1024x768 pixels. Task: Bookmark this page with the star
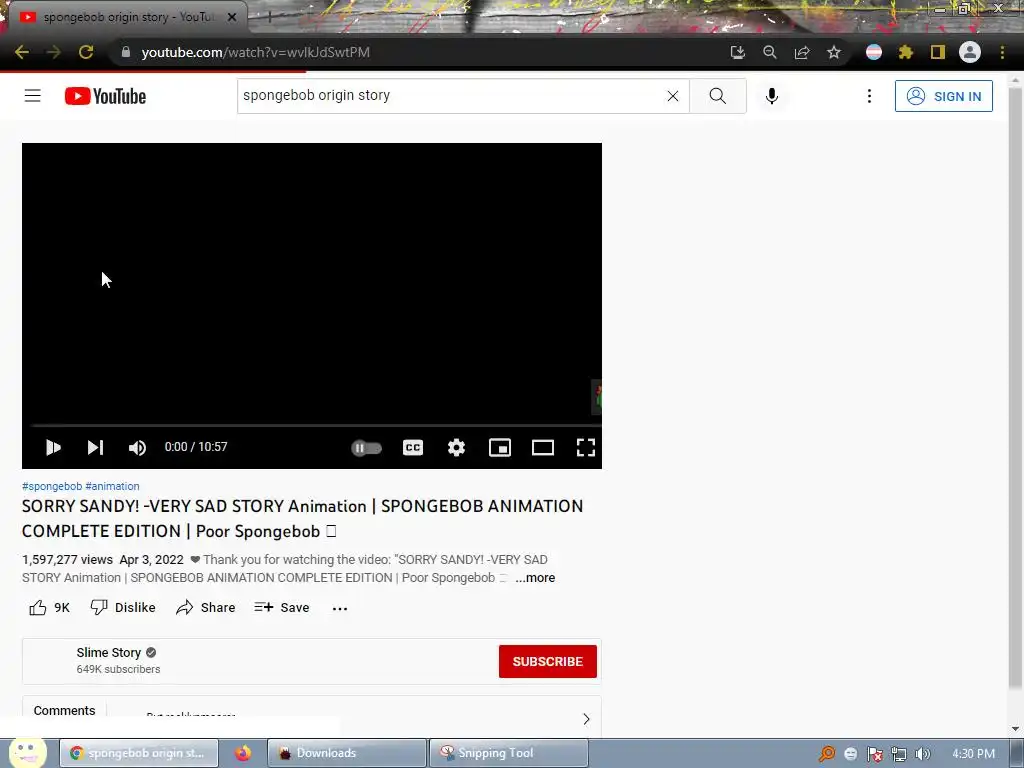click(x=834, y=52)
